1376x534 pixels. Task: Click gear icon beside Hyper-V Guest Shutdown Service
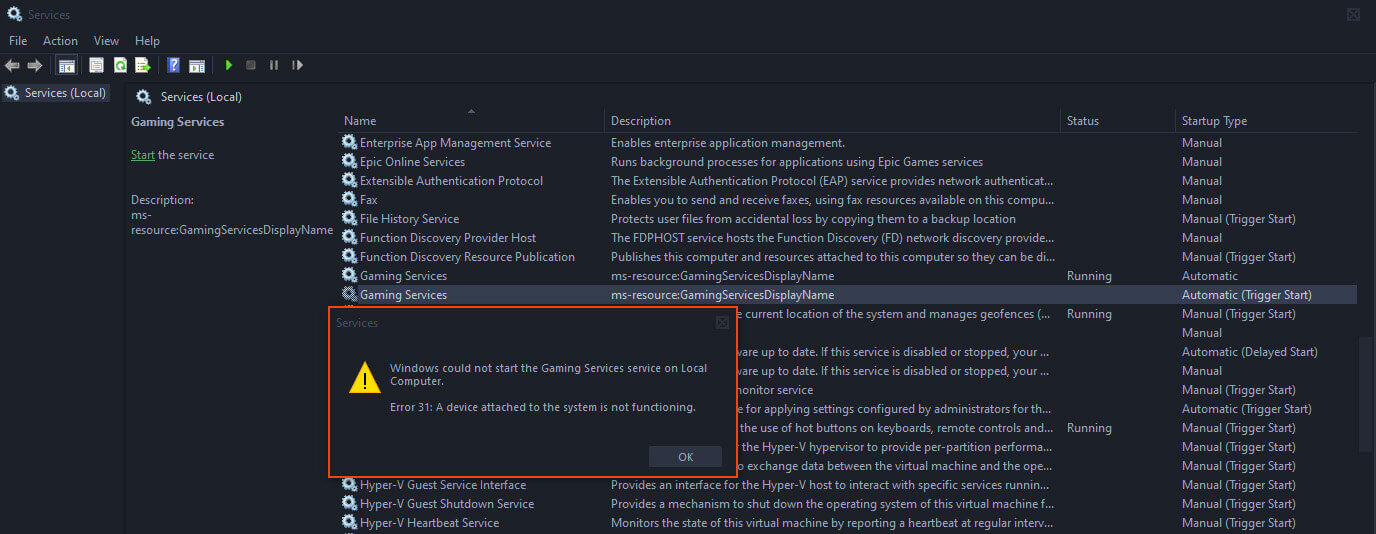click(x=349, y=504)
